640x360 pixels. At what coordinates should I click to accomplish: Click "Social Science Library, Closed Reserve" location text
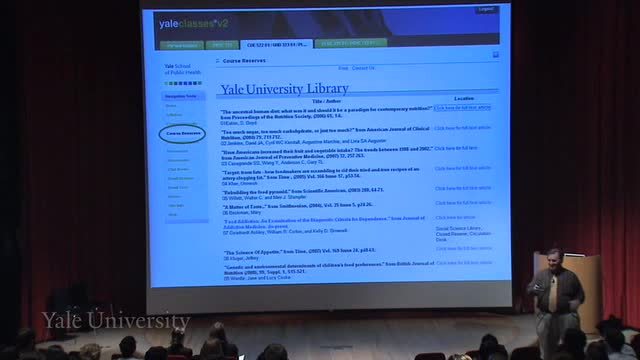463,234
